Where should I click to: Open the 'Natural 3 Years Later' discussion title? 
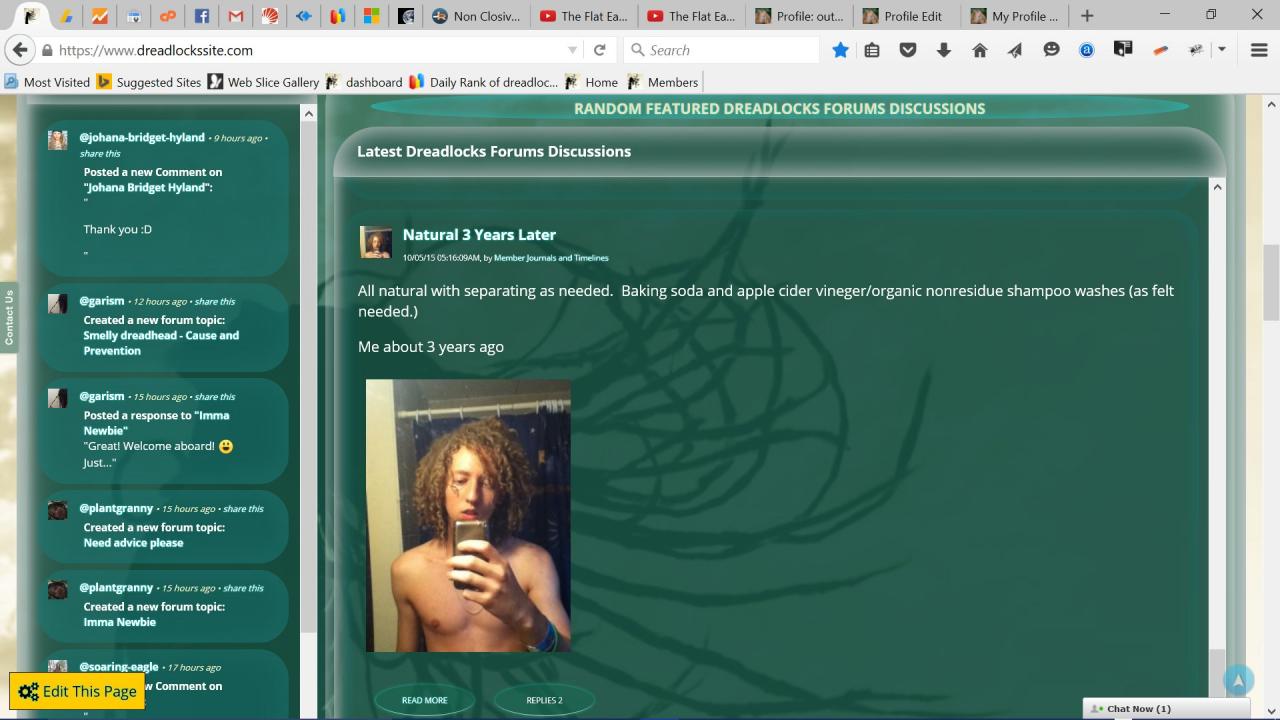pyautogui.click(x=479, y=234)
